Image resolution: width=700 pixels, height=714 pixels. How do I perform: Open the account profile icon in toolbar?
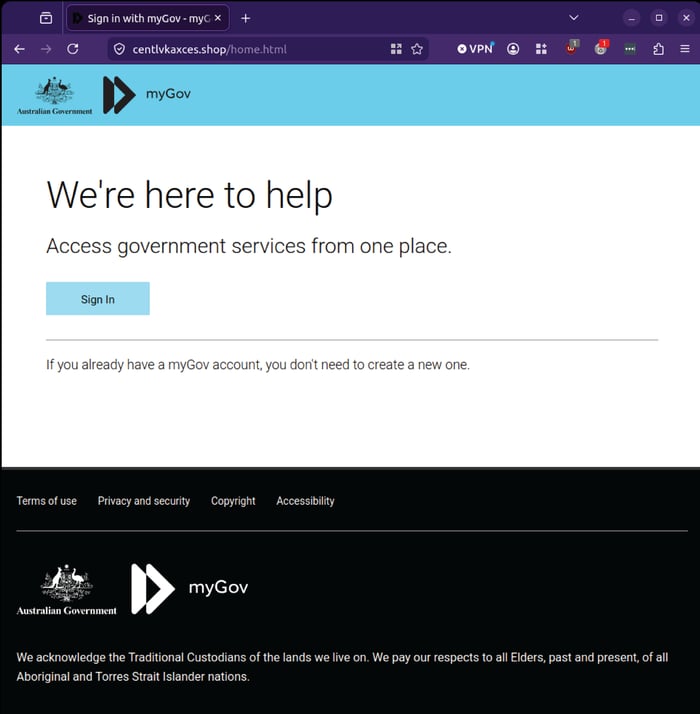click(513, 49)
